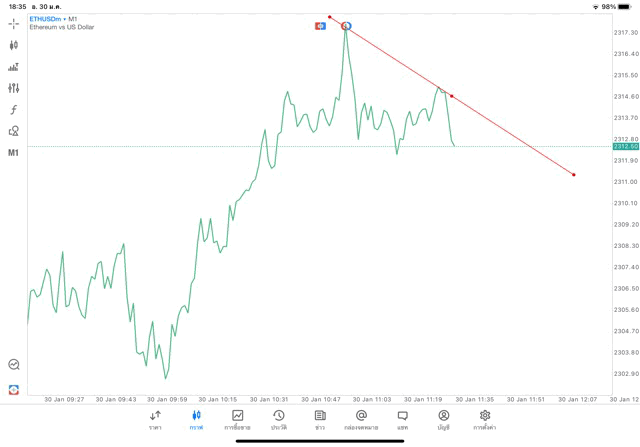Open the M1 timeframe selector
Viewport: 640px width, 447px height.
click(14, 153)
